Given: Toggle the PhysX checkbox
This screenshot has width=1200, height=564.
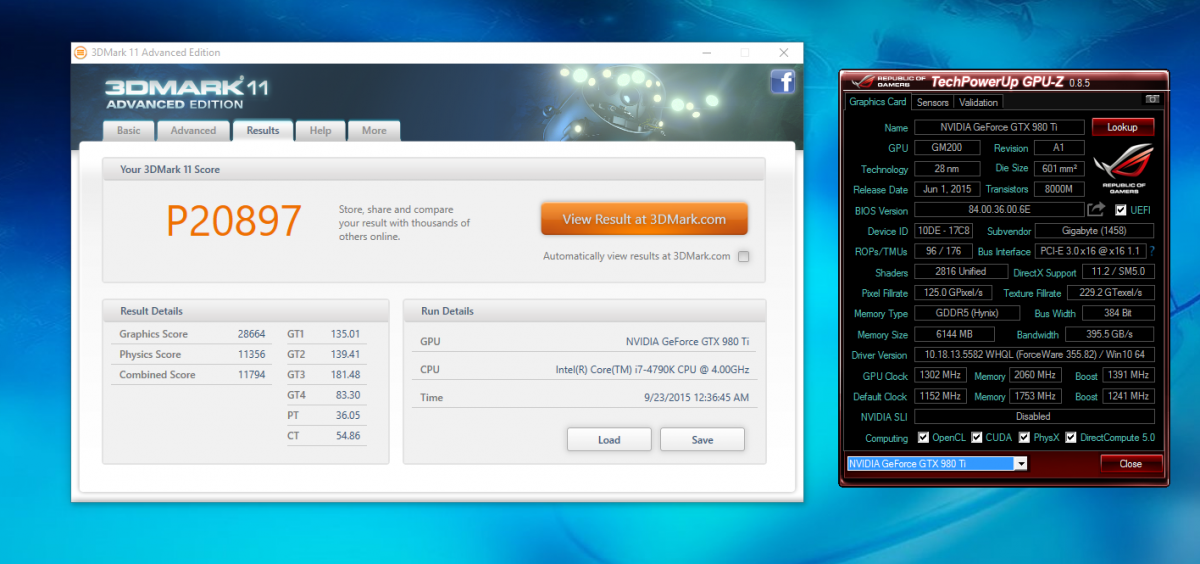Looking at the screenshot, I should point(1025,438).
